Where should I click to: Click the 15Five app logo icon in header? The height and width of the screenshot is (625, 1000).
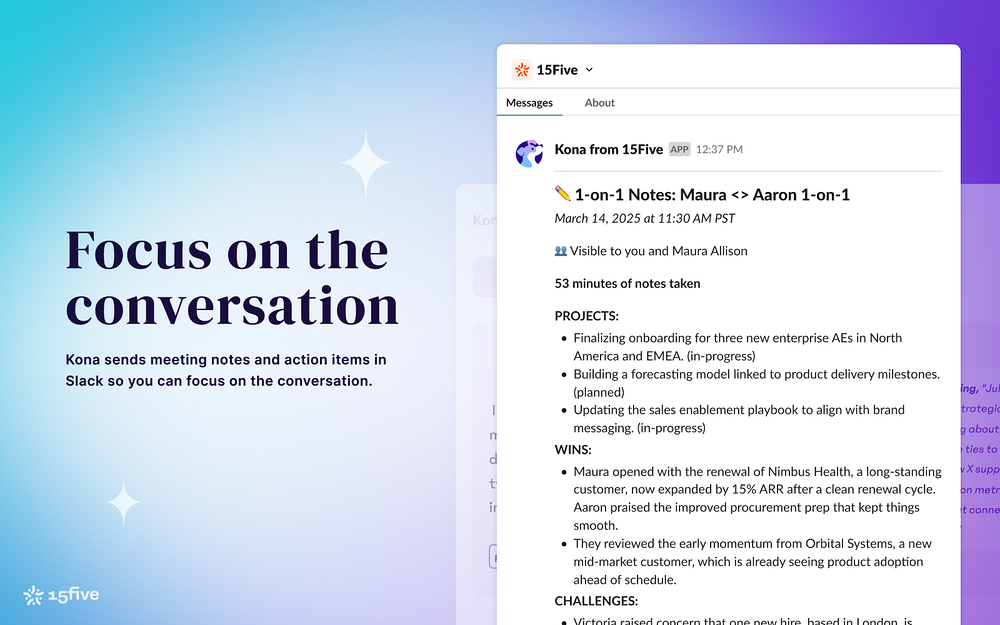pos(522,70)
